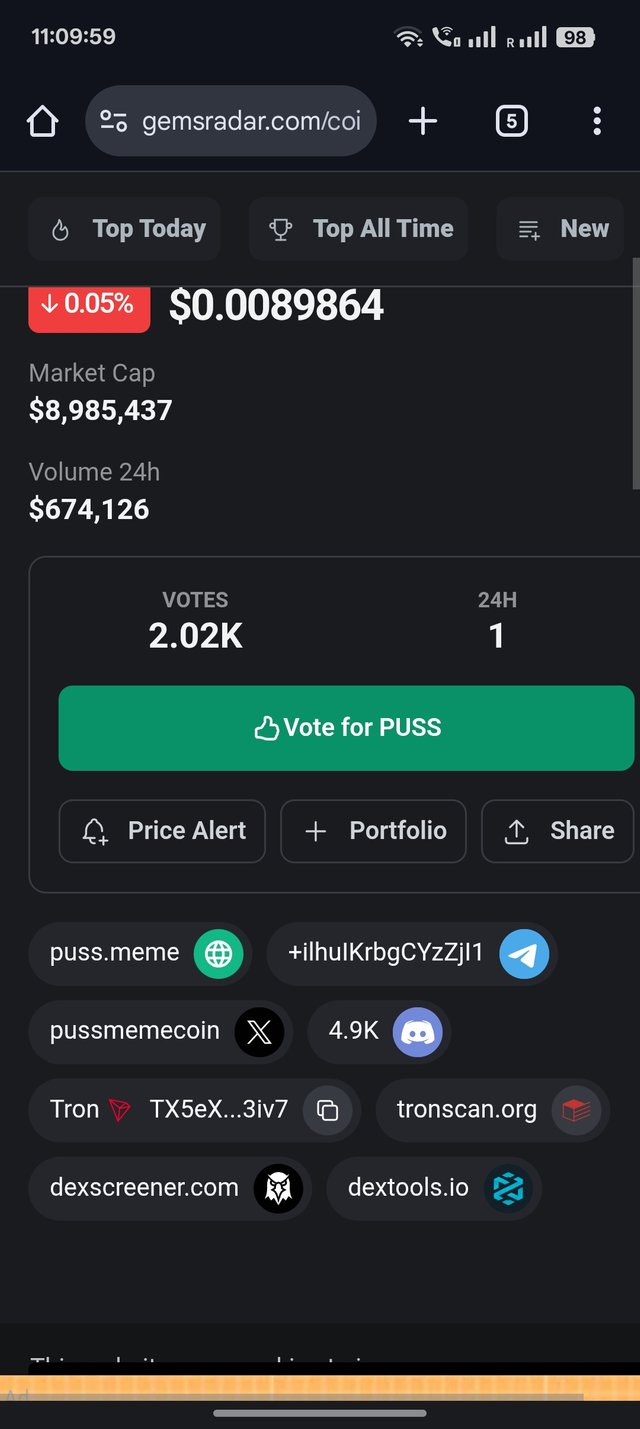Screen dimensions: 640x1429
Task: Open the dextools.io link
Action: pos(434,1188)
